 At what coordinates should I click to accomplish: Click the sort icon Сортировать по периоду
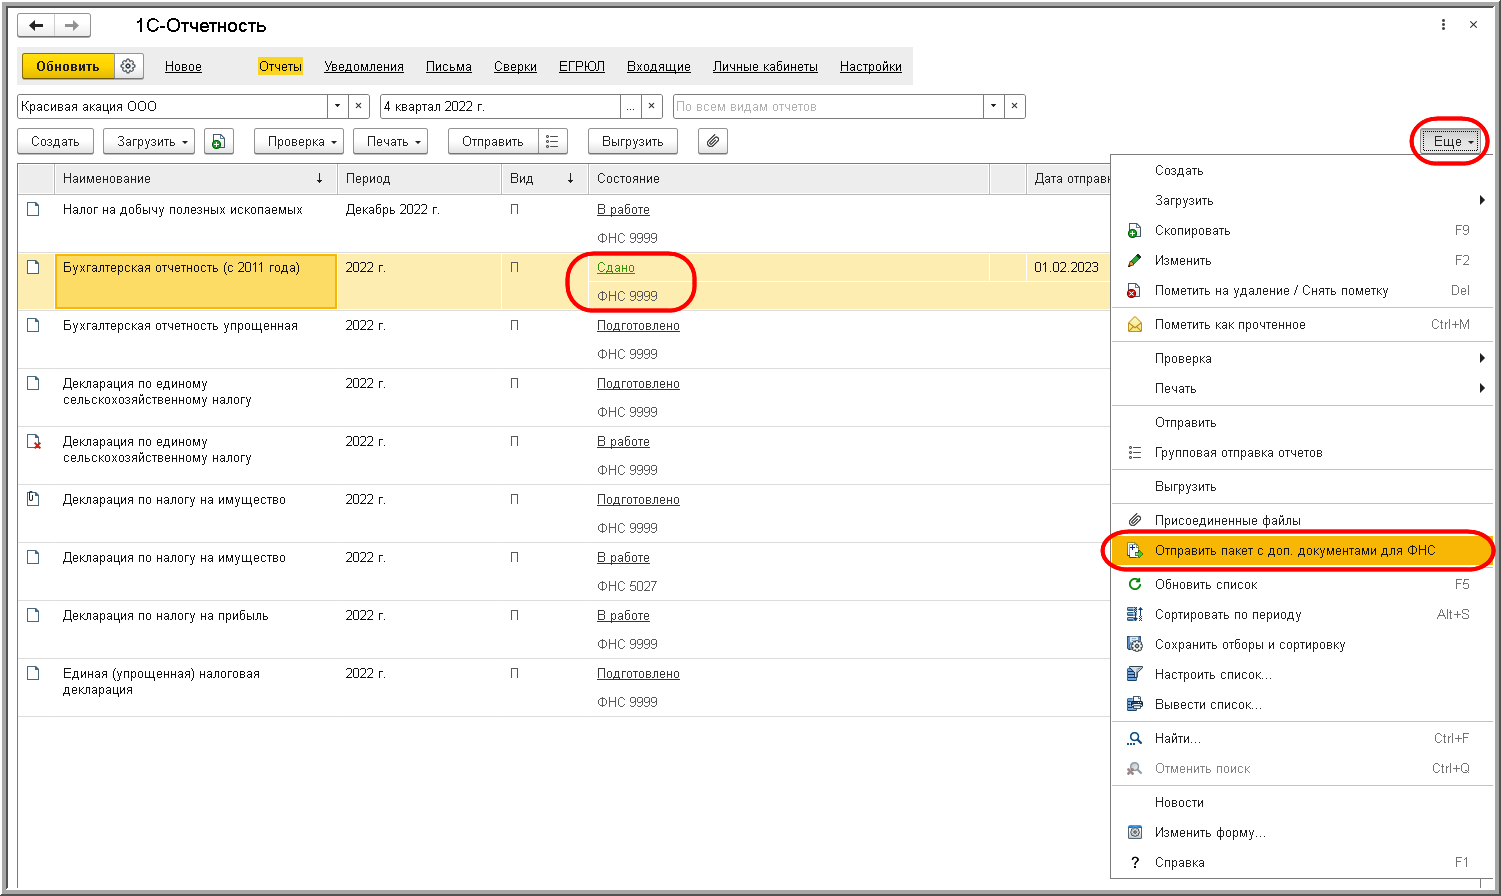(1134, 615)
